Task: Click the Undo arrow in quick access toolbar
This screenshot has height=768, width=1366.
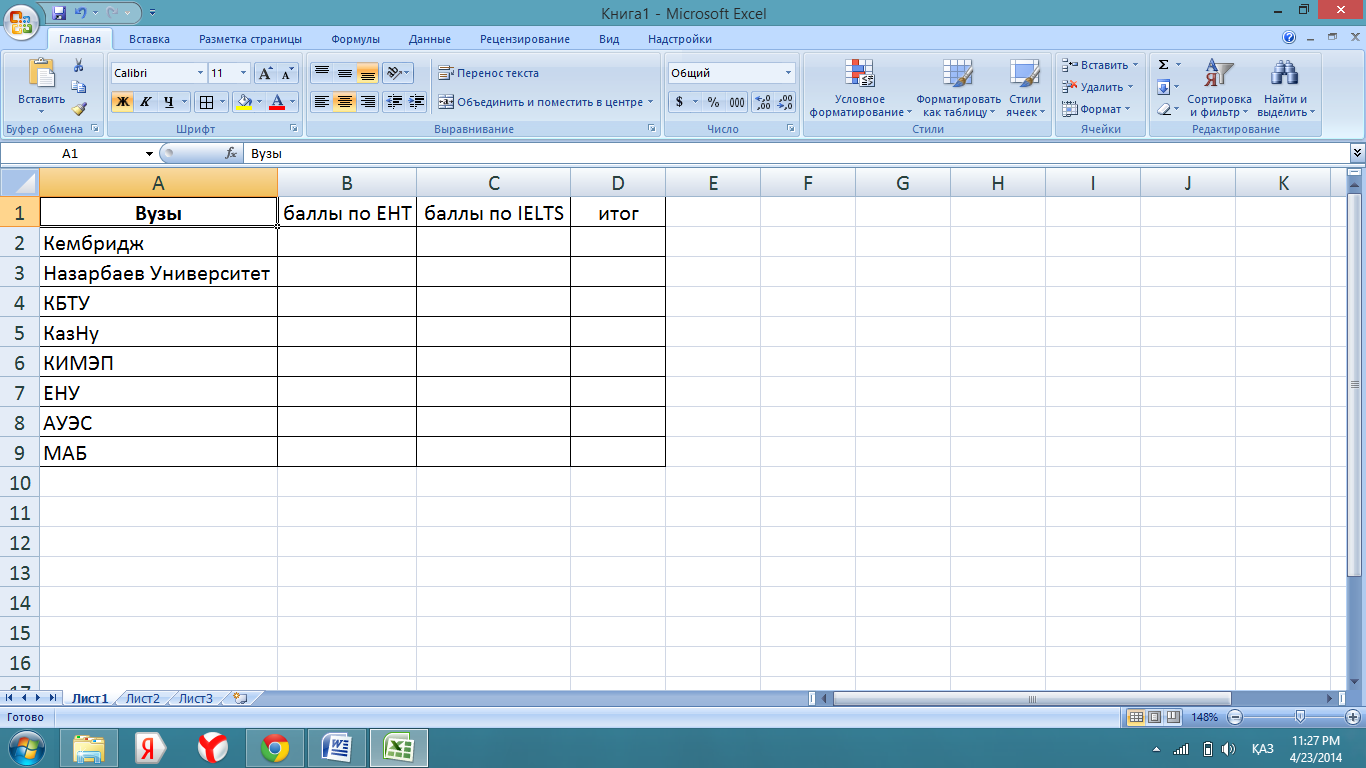Action: coord(83,13)
